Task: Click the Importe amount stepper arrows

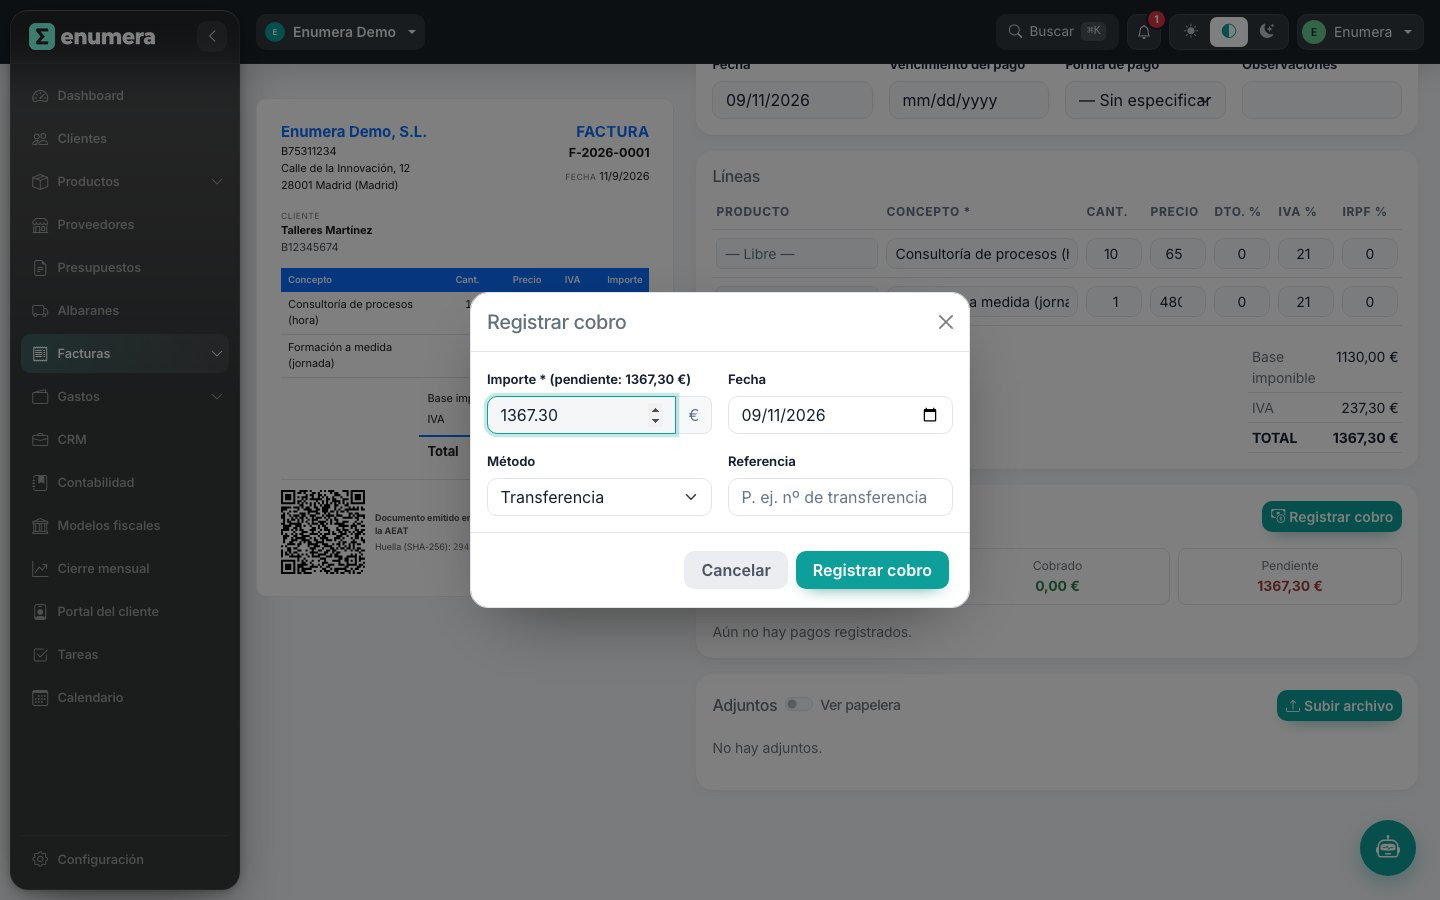Action: tap(655, 415)
